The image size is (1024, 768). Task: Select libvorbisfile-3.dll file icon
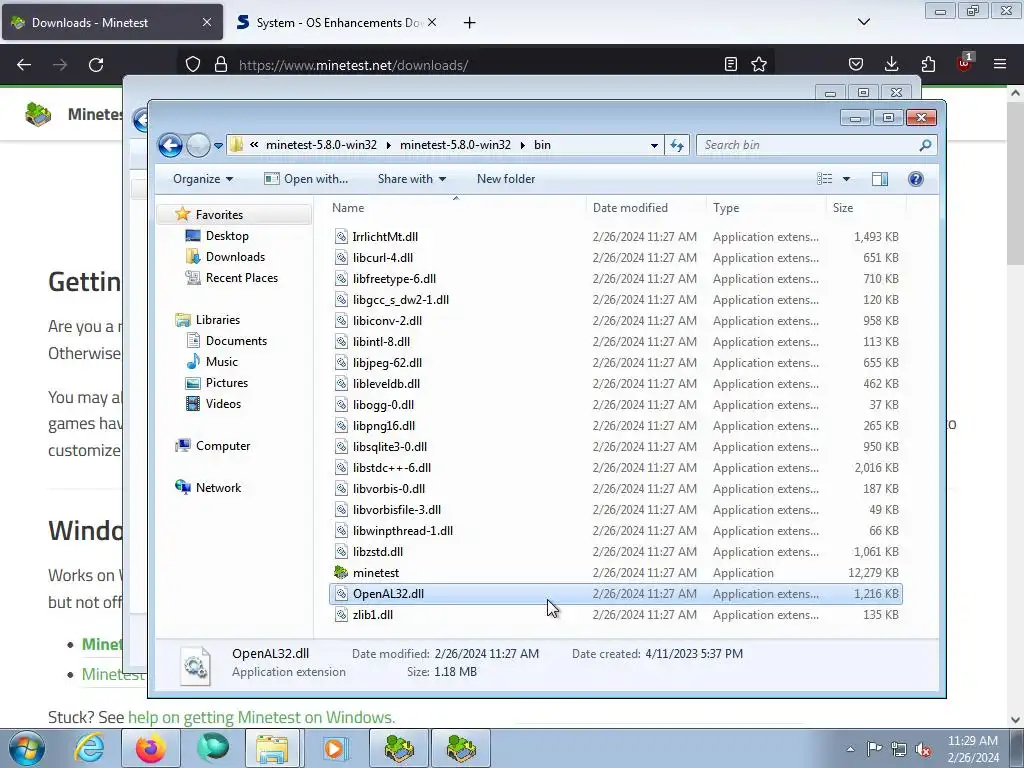point(341,510)
